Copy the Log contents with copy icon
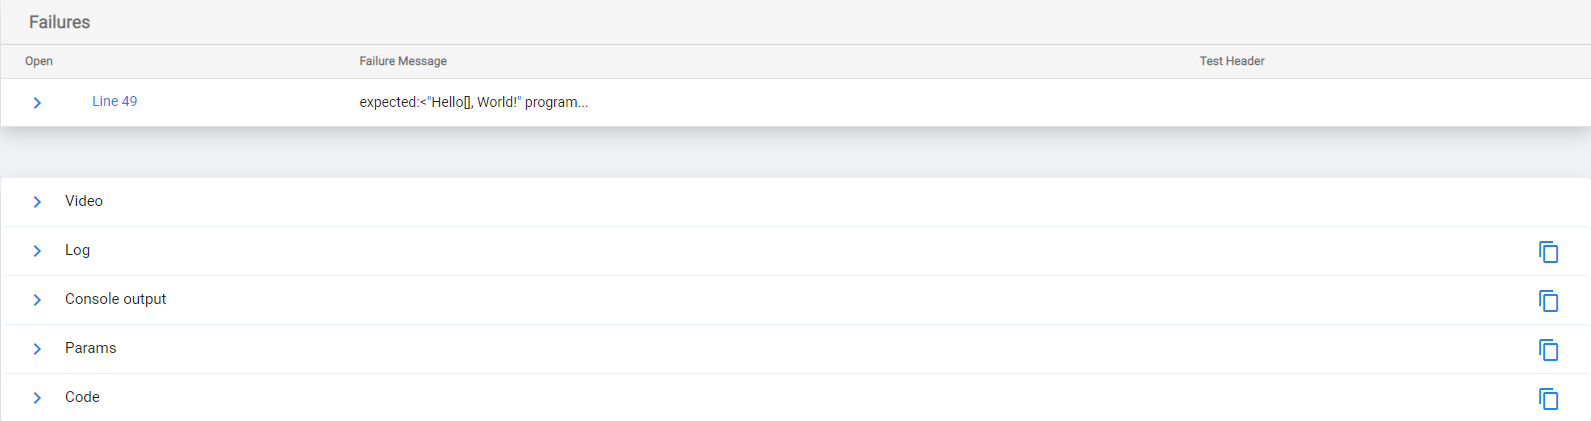Image resolution: width=1591 pixels, height=421 pixels. click(x=1548, y=252)
